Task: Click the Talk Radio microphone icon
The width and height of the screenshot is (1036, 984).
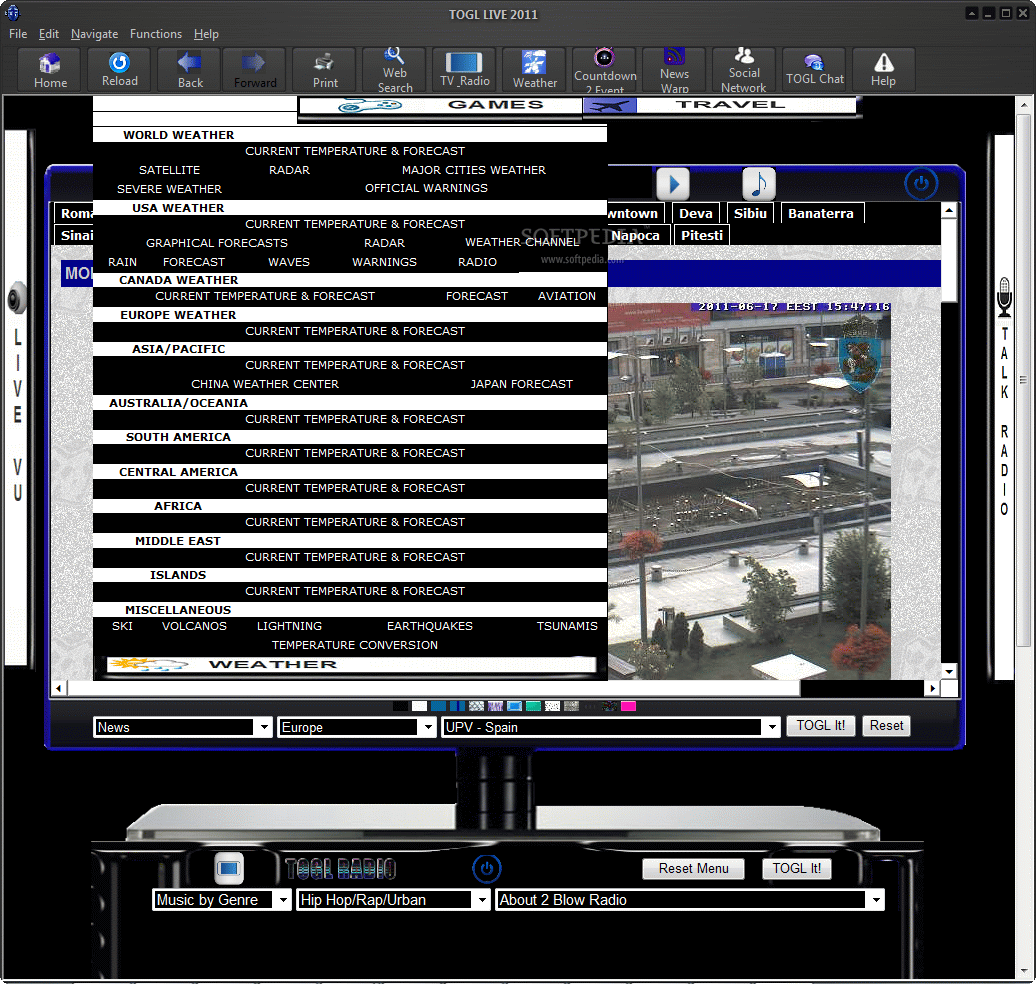Action: coord(1004,297)
